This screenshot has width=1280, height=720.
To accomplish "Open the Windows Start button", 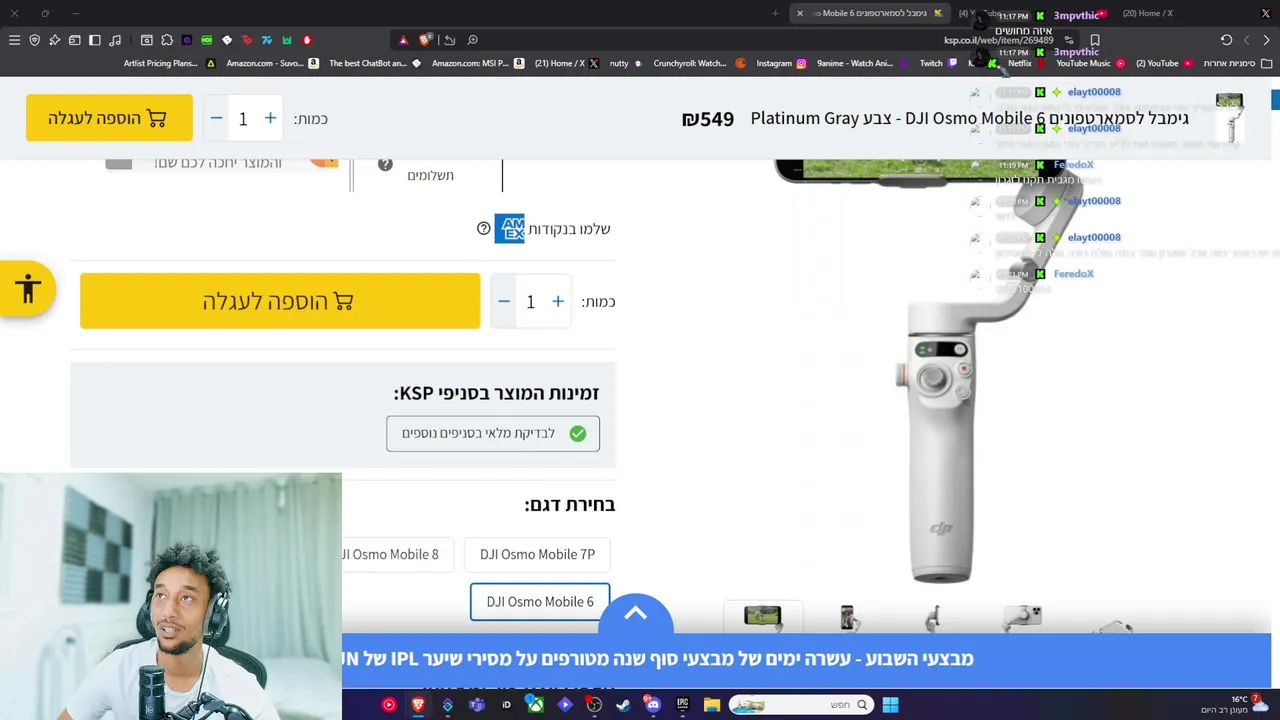I will (890, 705).
